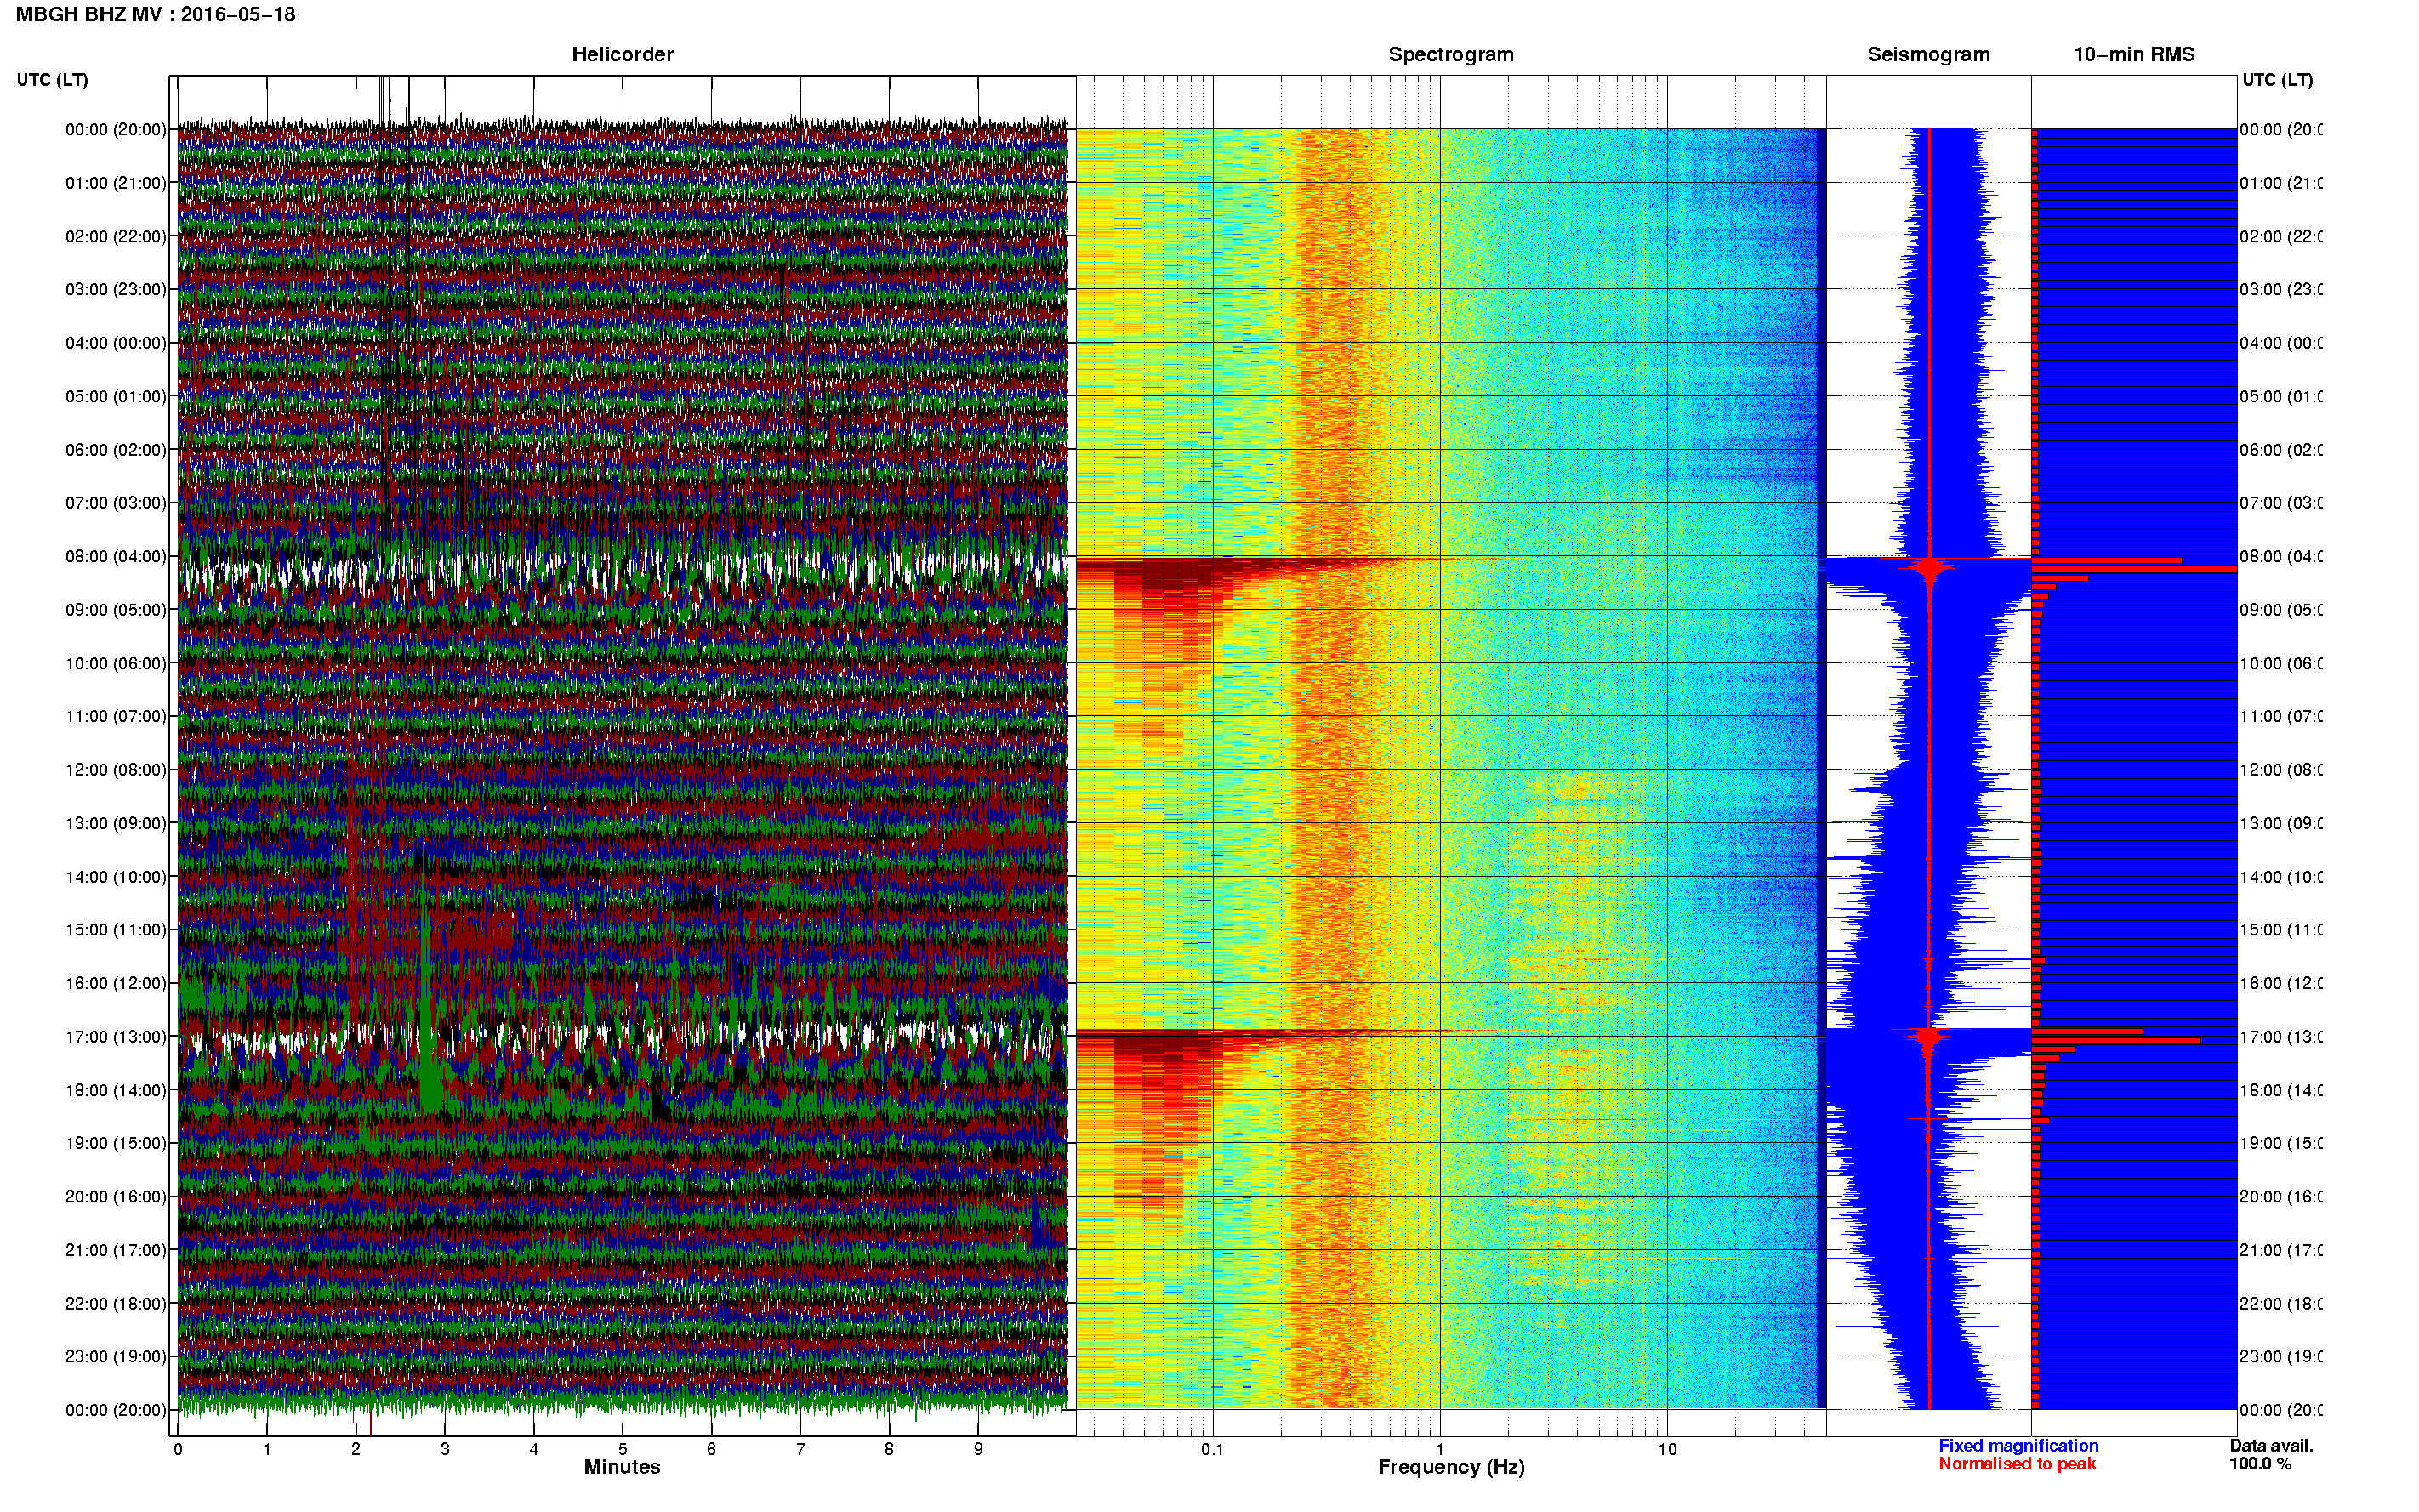
Task: Click tick label '8' on Minutes axis
Action: click(x=889, y=1450)
